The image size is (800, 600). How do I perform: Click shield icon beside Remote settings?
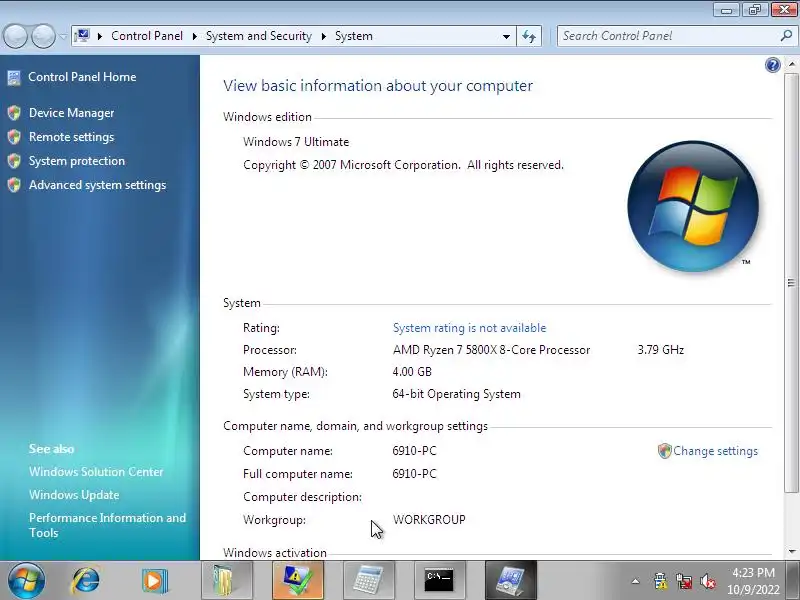(14, 137)
